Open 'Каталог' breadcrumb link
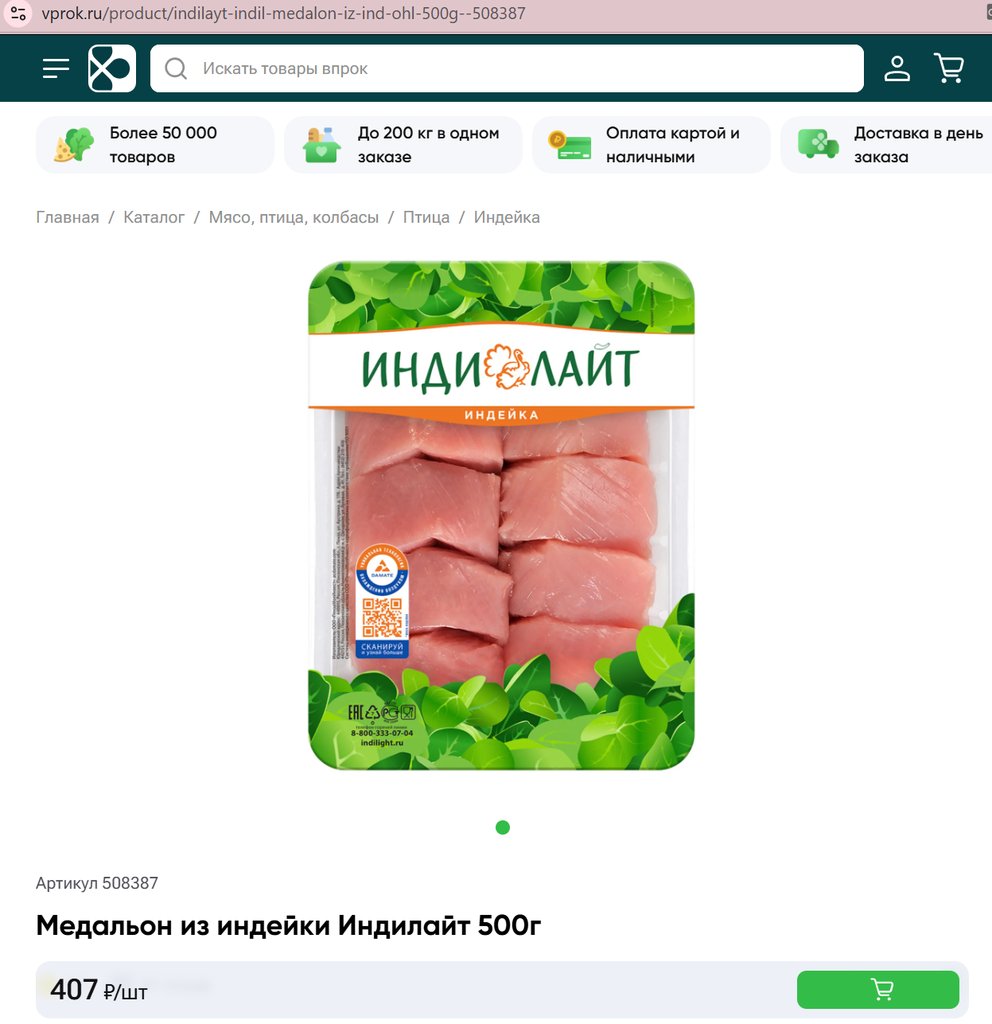Image resolution: width=992 pixels, height=1024 pixels. [154, 217]
